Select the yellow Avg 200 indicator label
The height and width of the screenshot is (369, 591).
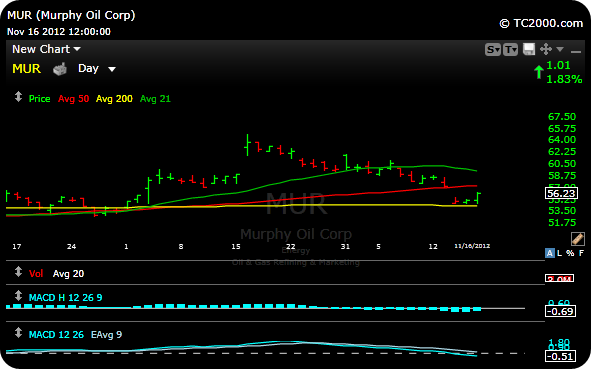114,99
